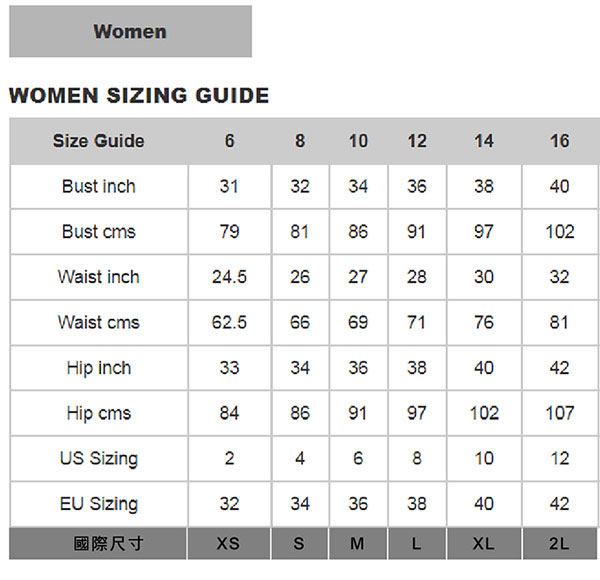Click the Waist inch row label

[98, 277]
